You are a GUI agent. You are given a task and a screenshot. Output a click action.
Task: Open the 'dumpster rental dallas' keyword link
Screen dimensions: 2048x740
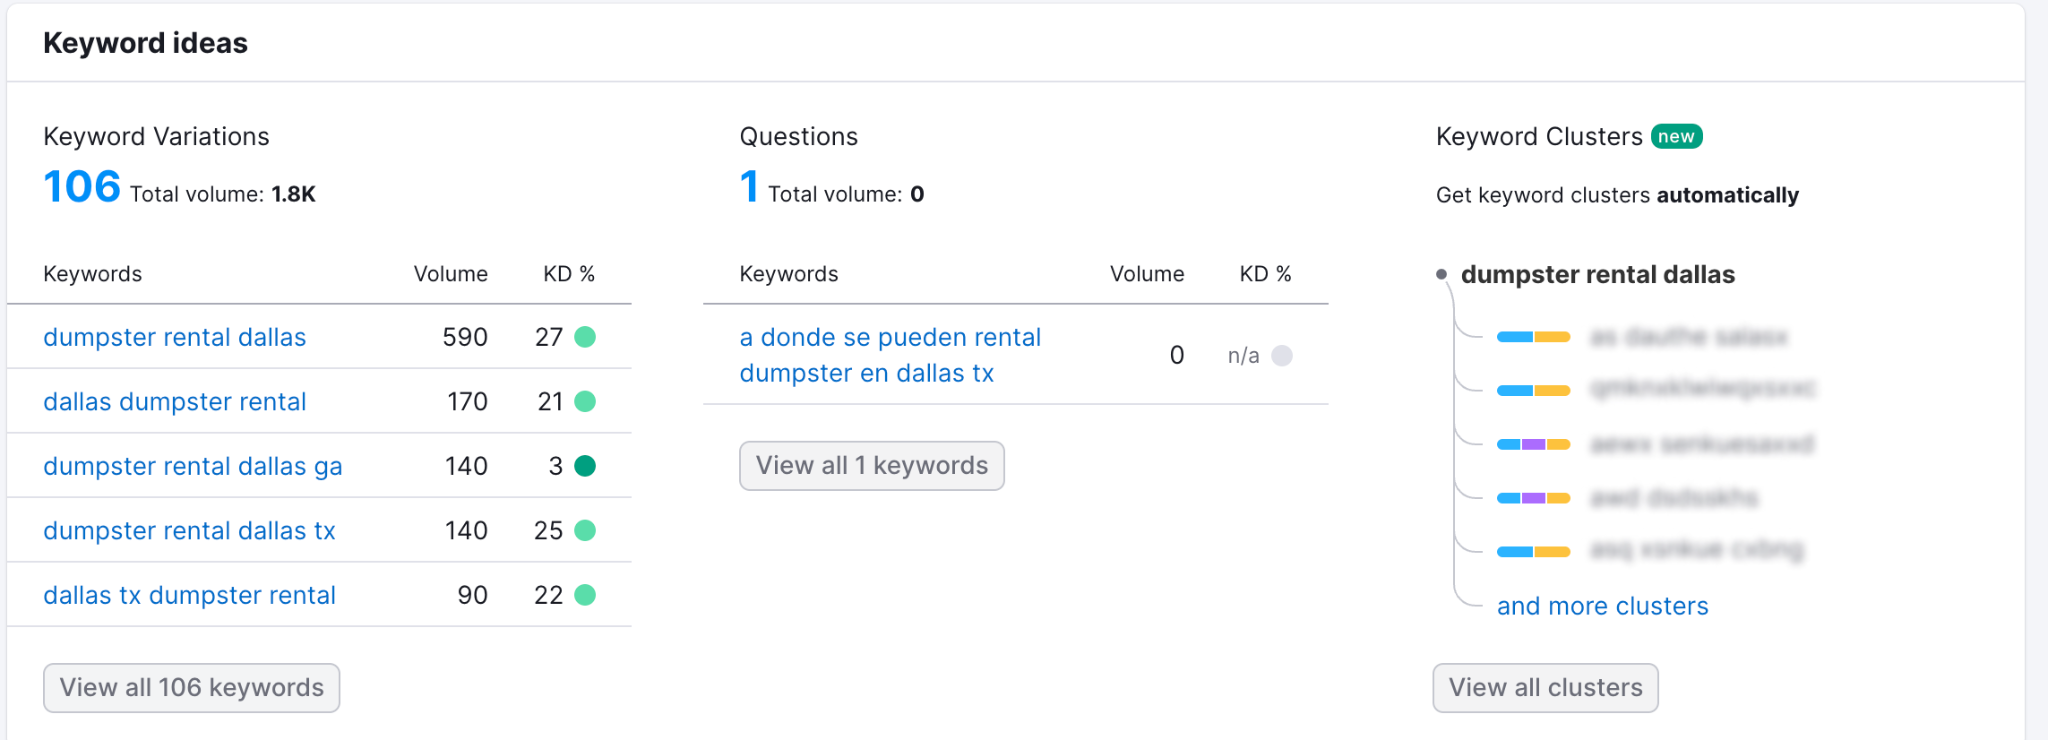[x=174, y=337]
